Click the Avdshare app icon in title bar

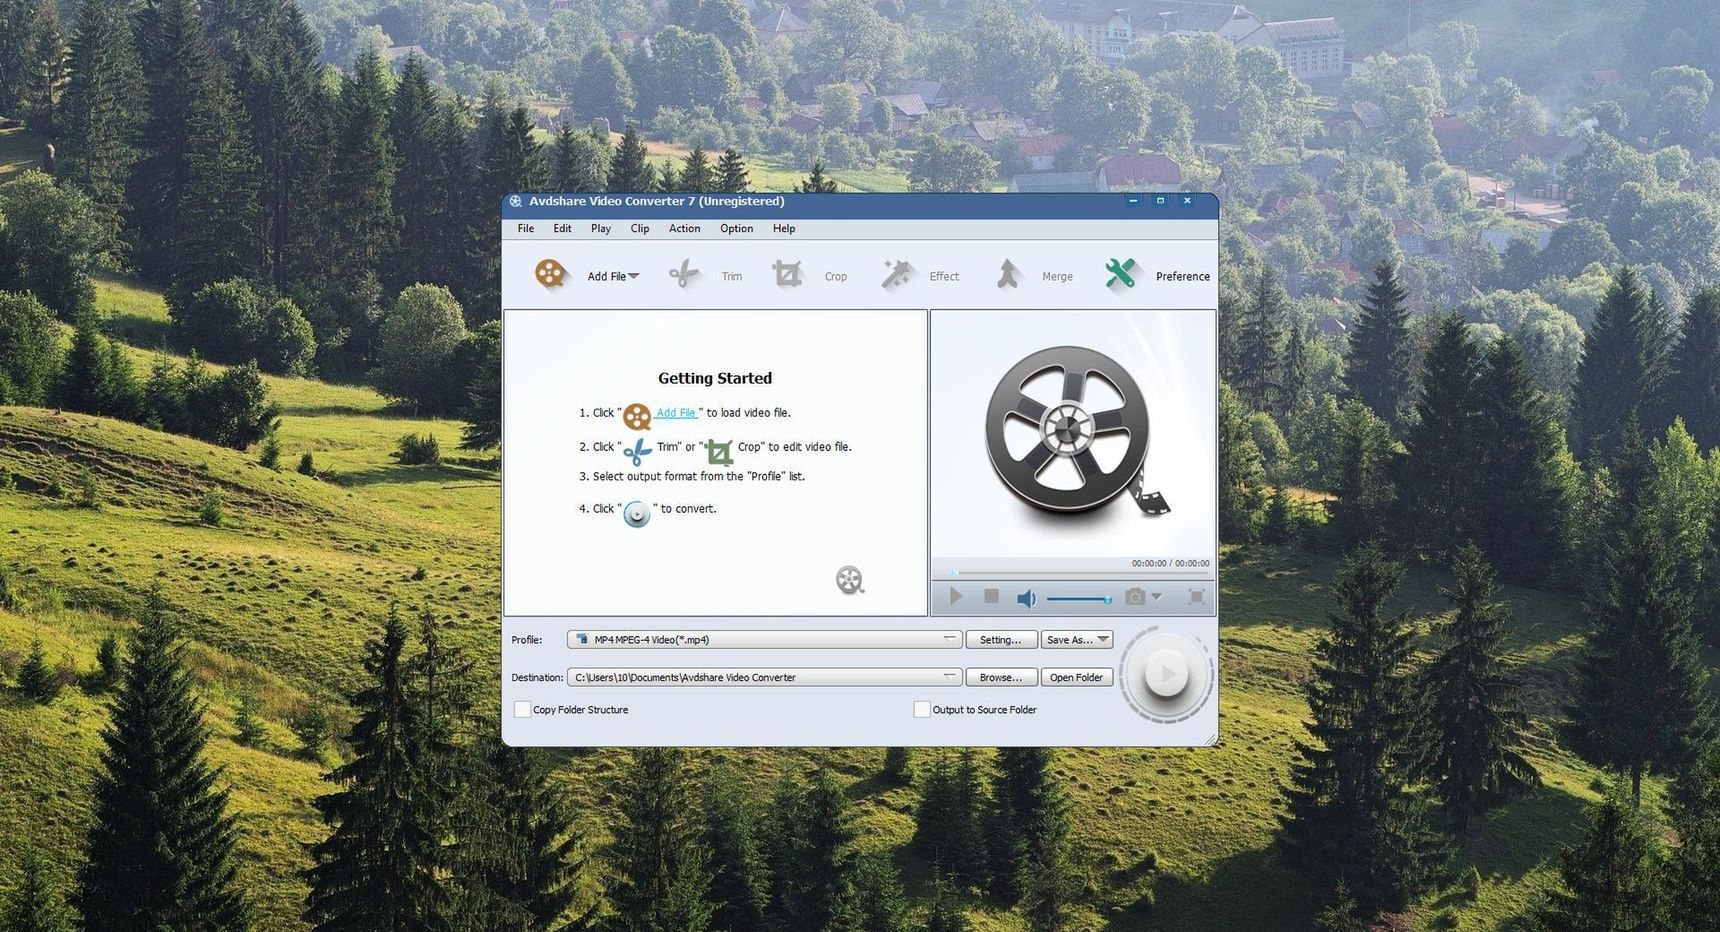coord(516,201)
